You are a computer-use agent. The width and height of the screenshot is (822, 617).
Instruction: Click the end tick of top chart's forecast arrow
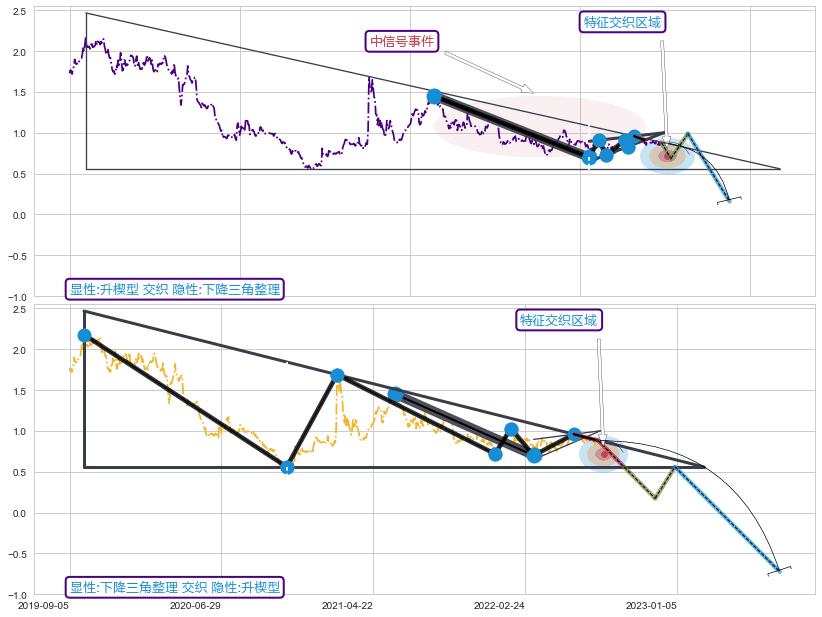[x=731, y=201]
